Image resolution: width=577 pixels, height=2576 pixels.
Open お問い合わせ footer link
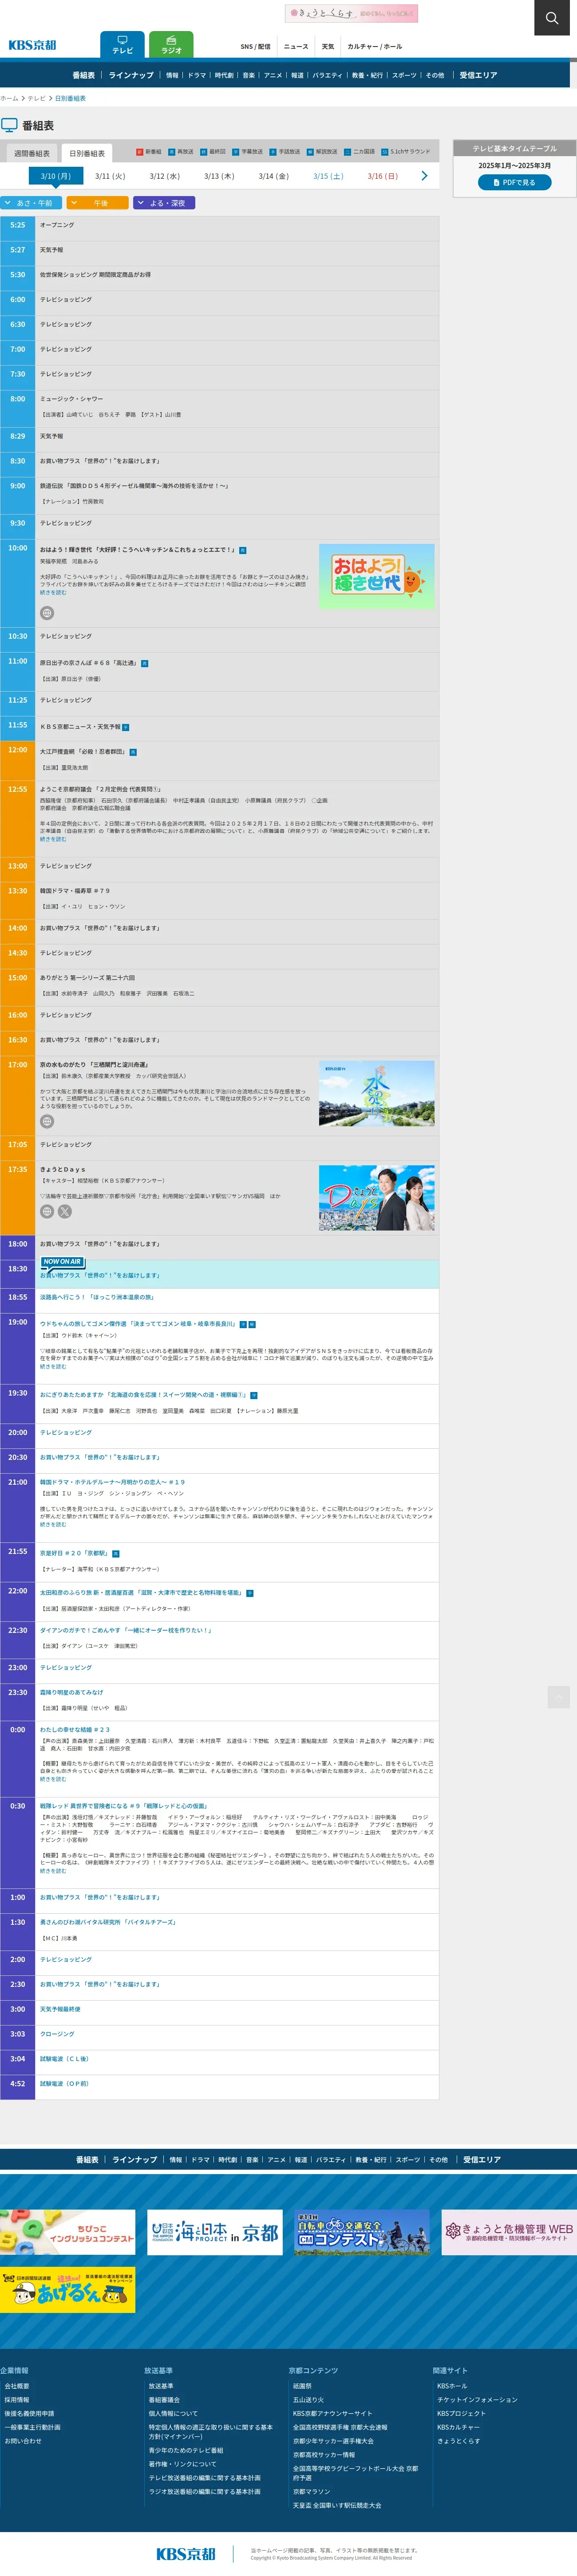[x=23, y=2441]
